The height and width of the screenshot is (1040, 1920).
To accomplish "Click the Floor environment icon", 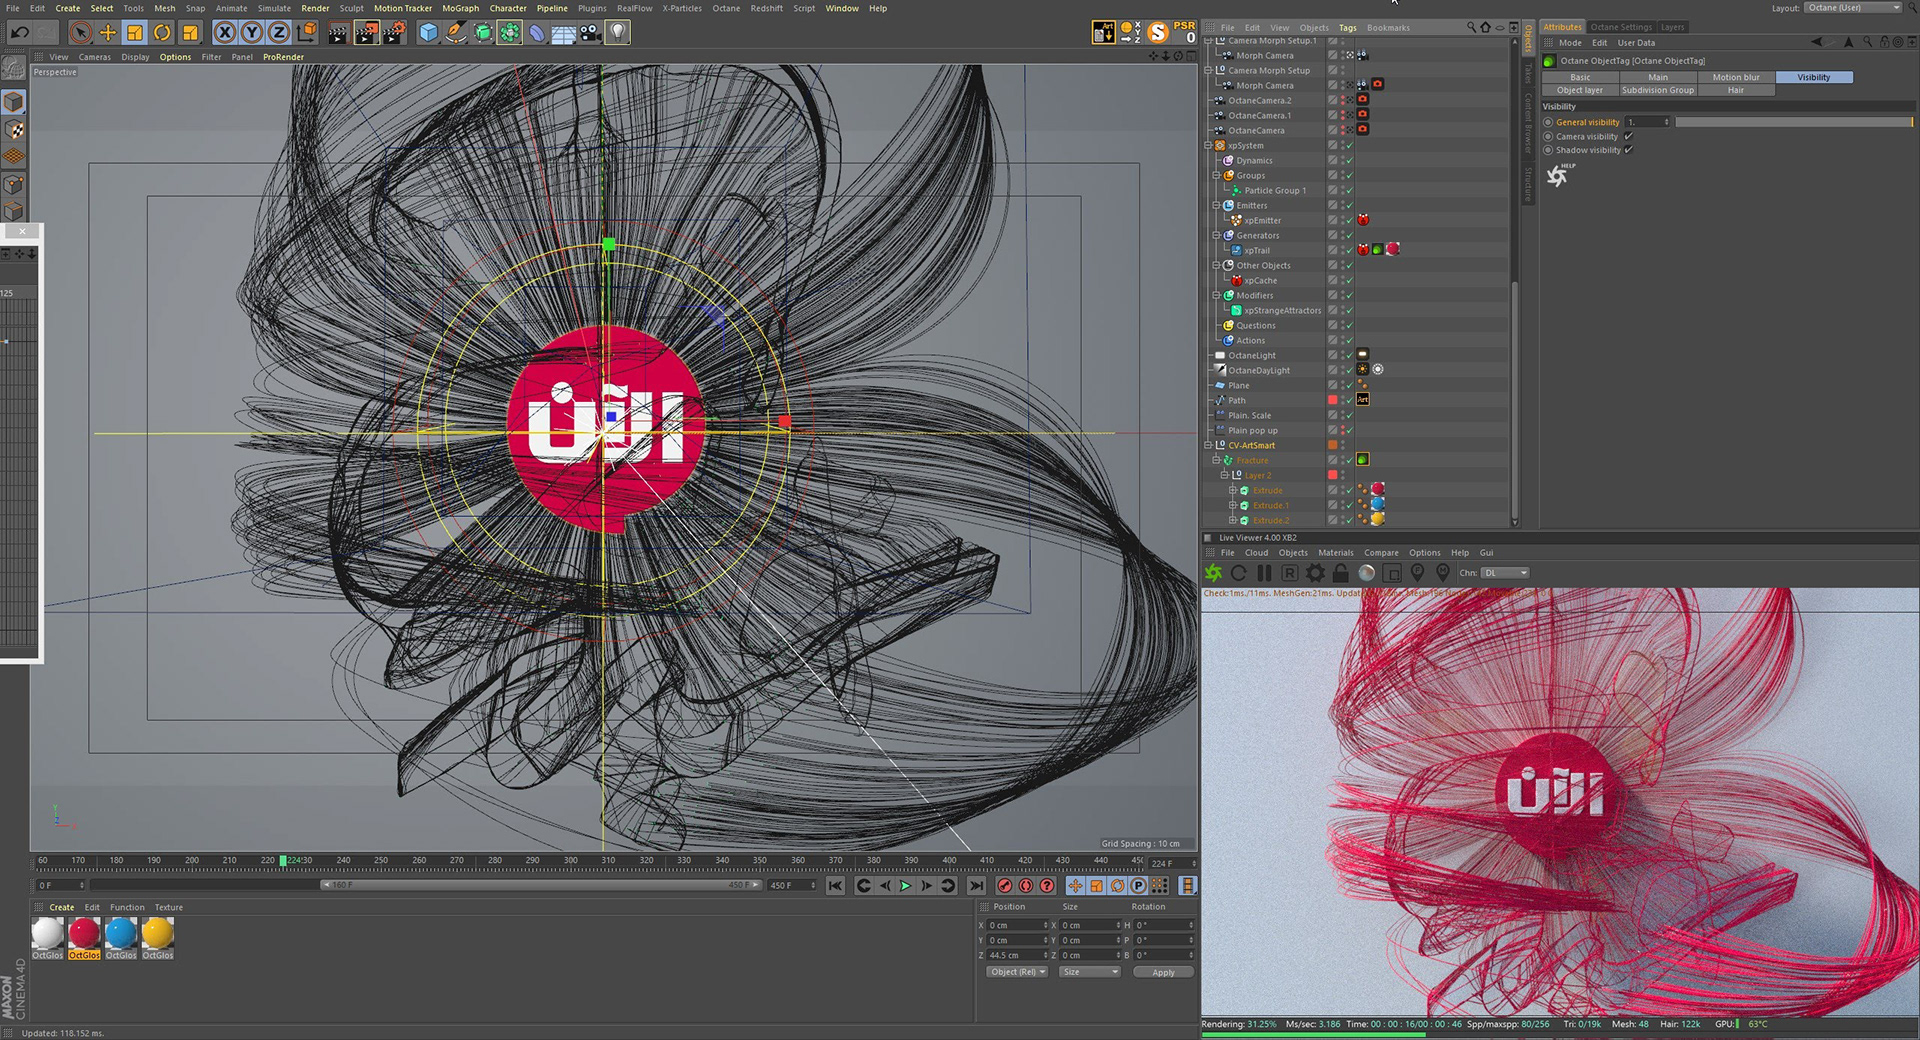I will tap(564, 33).
